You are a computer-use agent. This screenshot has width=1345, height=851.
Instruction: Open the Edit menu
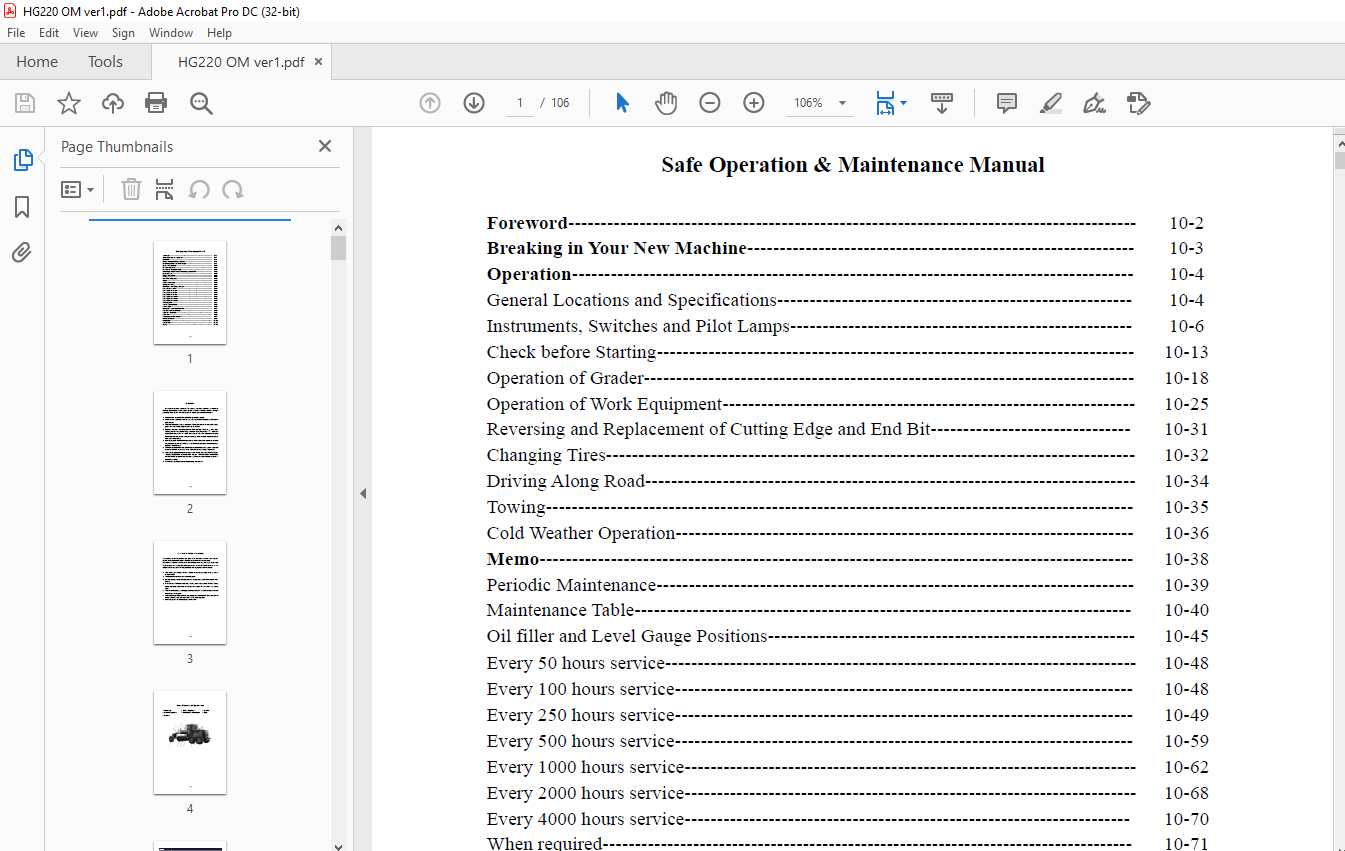[x=49, y=33]
